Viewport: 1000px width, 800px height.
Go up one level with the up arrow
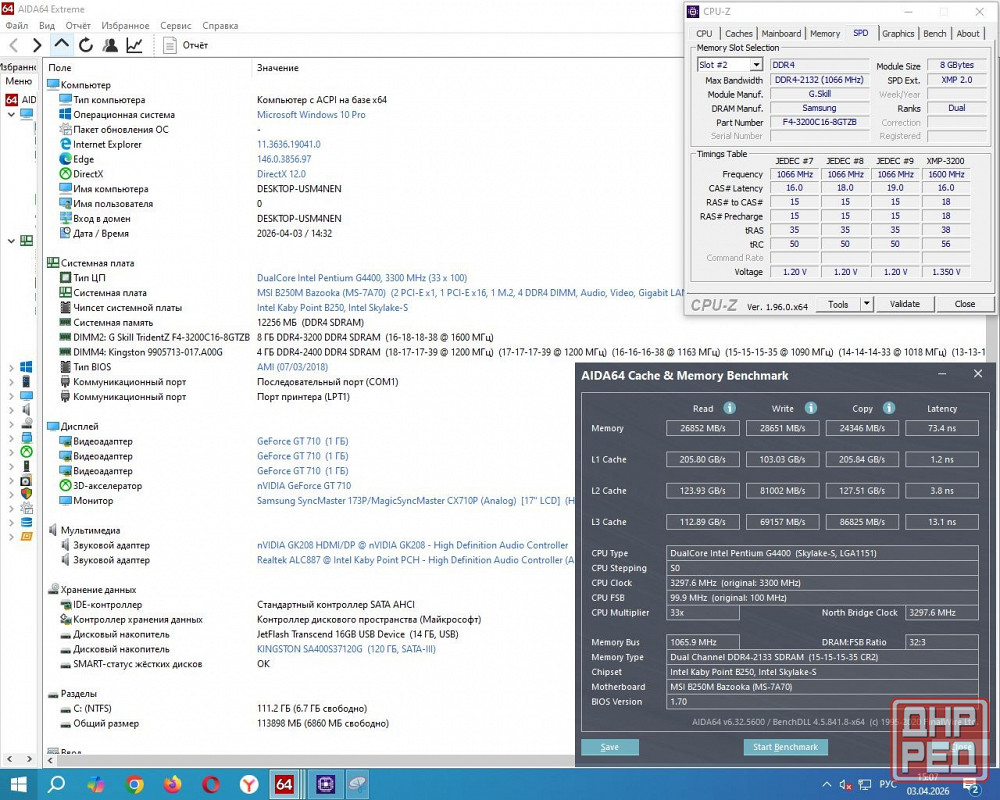click(x=62, y=45)
